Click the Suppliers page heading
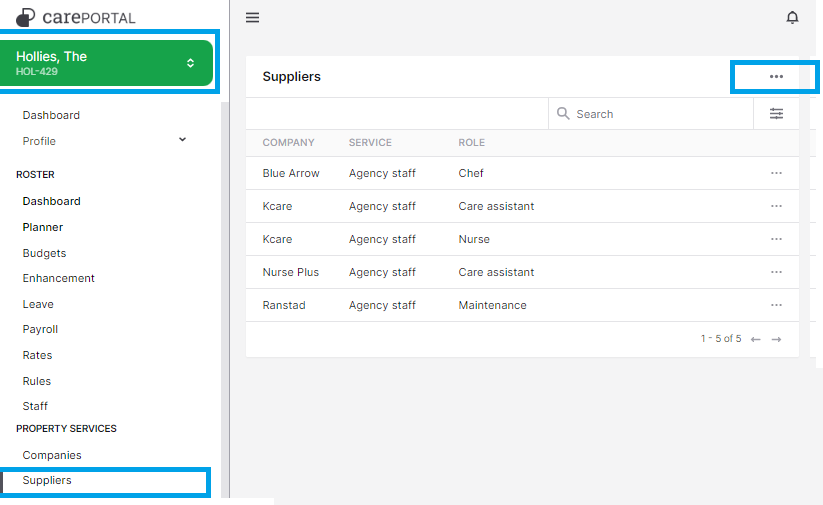This screenshot has width=823, height=505. pyautogui.click(x=291, y=77)
